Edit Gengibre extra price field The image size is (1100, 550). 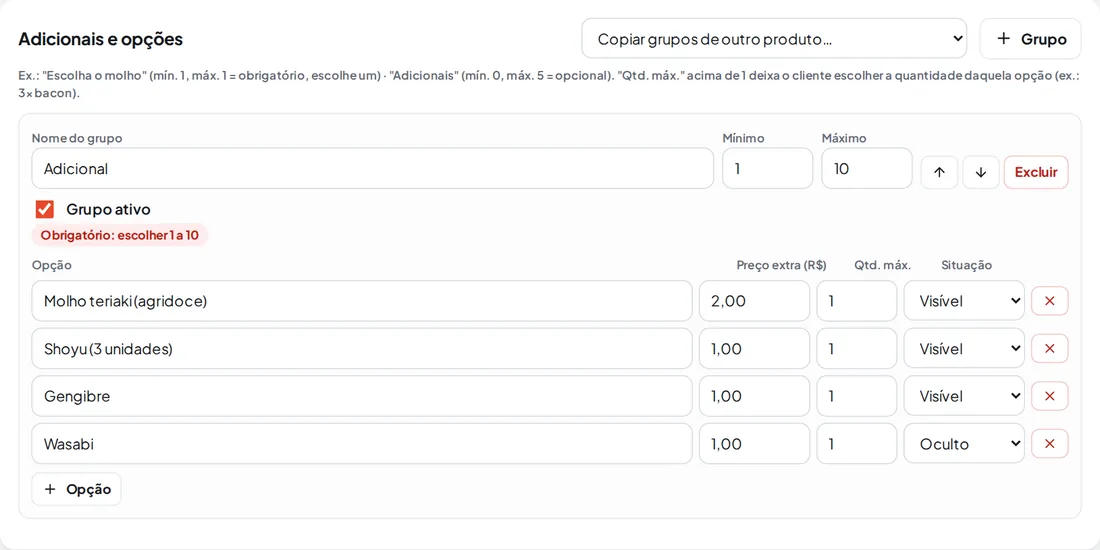754,396
